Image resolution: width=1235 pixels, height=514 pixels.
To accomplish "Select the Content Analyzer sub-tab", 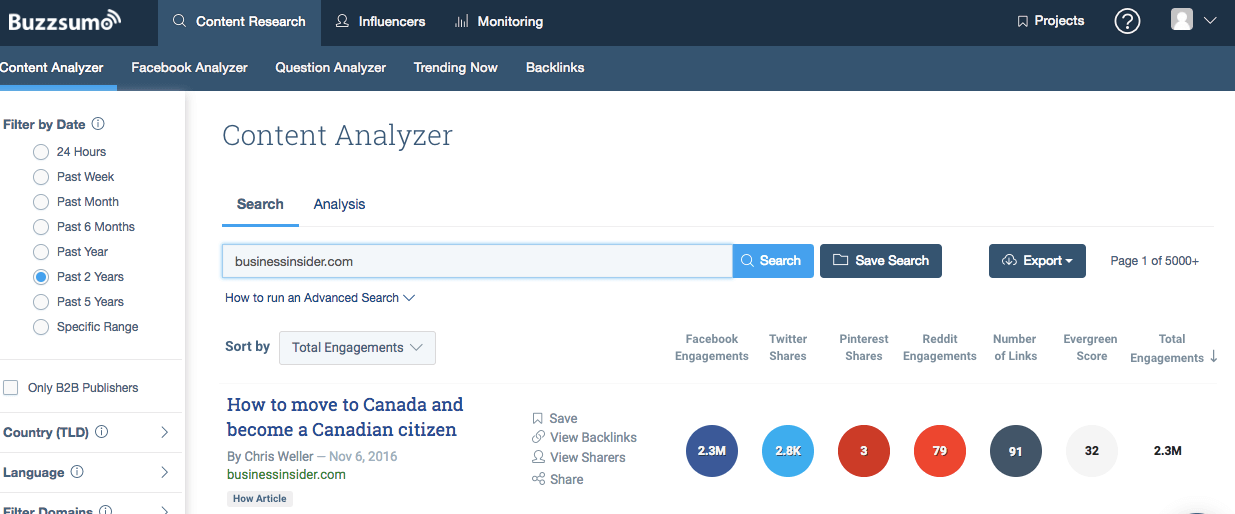I will tap(52, 68).
